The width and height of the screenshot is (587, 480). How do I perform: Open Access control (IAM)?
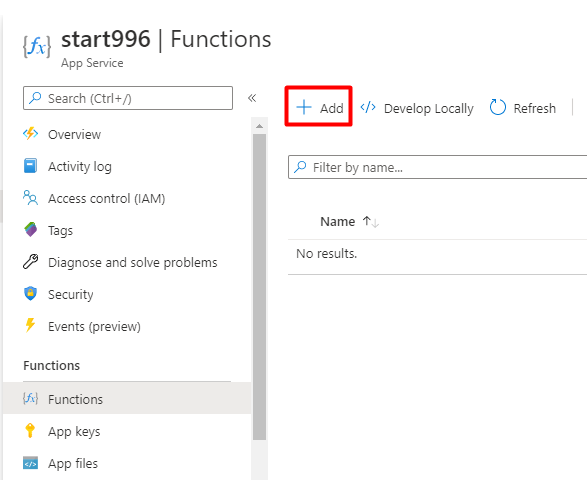(x=127, y=198)
